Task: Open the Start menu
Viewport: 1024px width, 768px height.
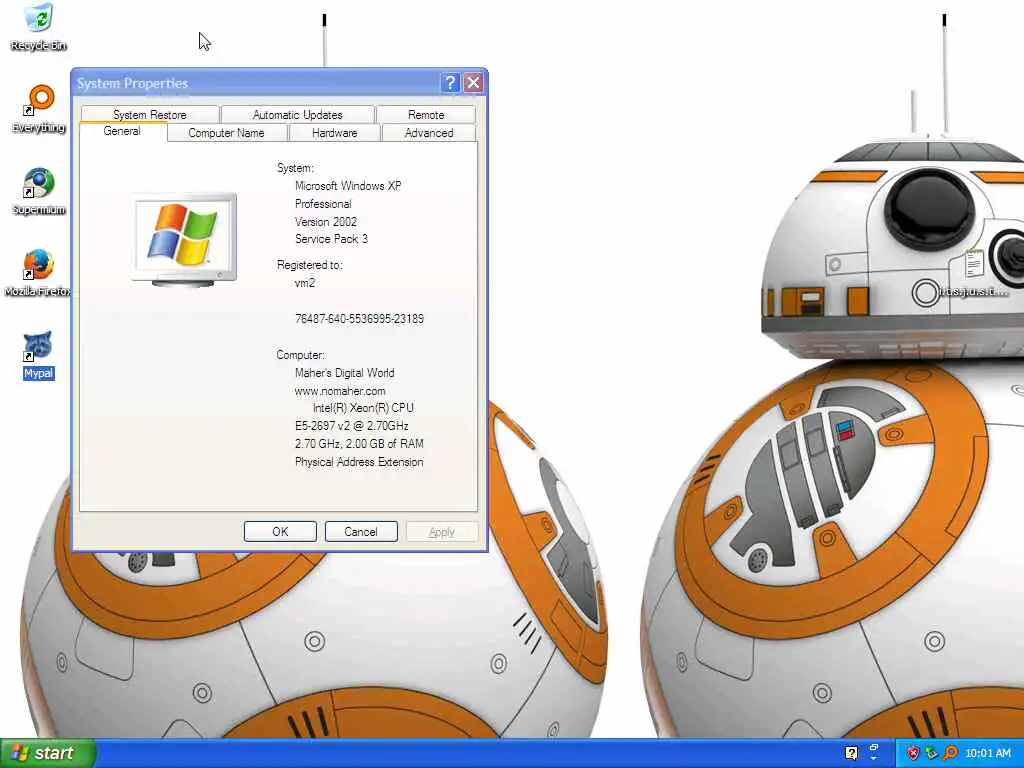Action: tap(48, 753)
